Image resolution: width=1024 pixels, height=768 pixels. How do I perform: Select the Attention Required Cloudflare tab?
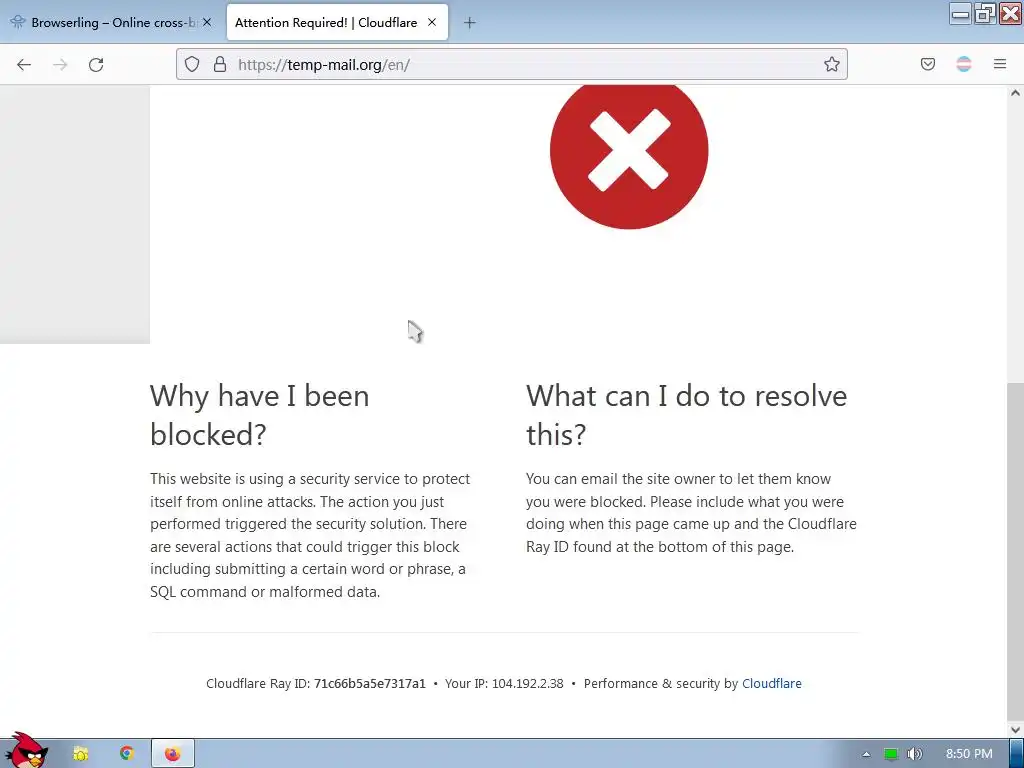coord(337,23)
